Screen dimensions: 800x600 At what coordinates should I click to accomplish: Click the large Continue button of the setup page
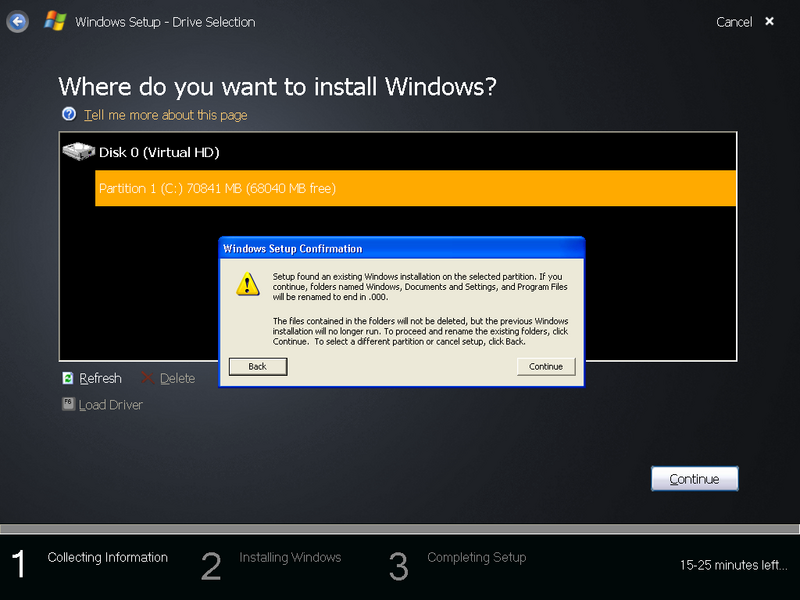(x=694, y=479)
